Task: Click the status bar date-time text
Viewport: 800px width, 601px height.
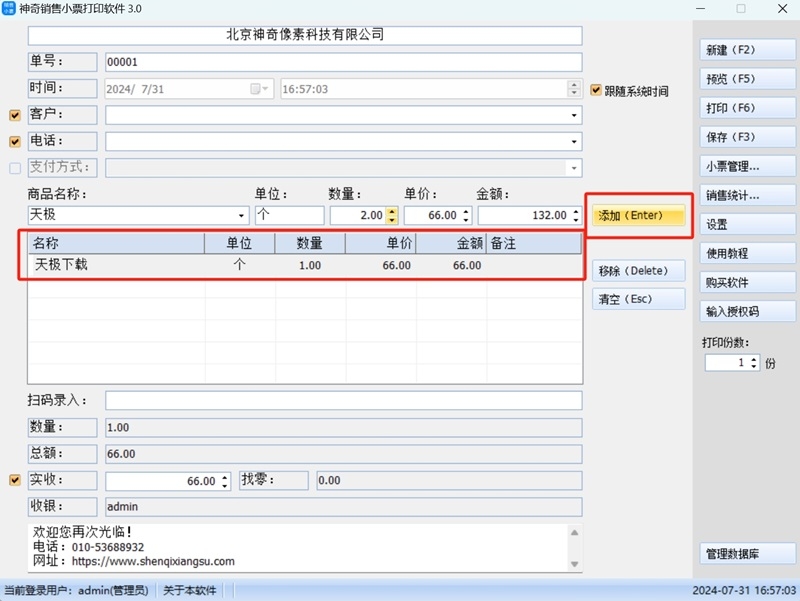Action: (744, 591)
